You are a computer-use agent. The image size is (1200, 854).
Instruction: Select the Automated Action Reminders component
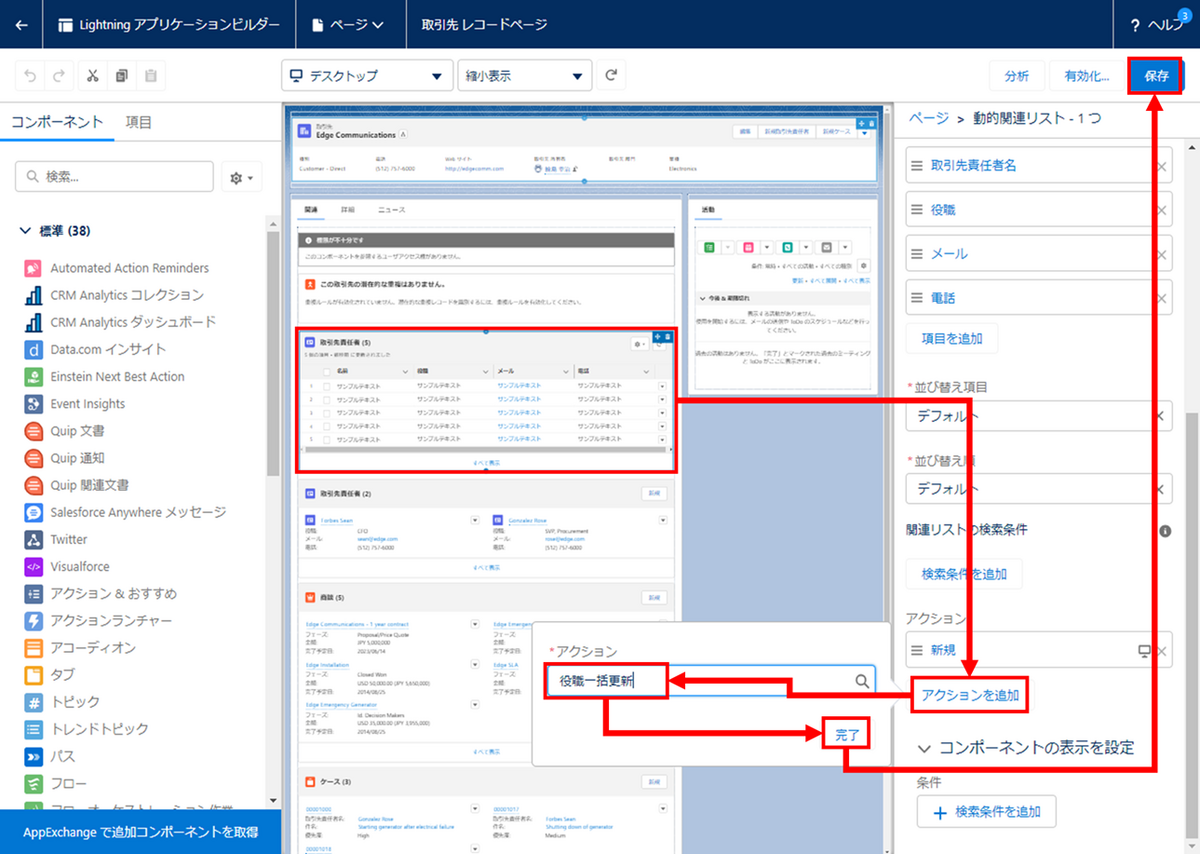click(130, 268)
